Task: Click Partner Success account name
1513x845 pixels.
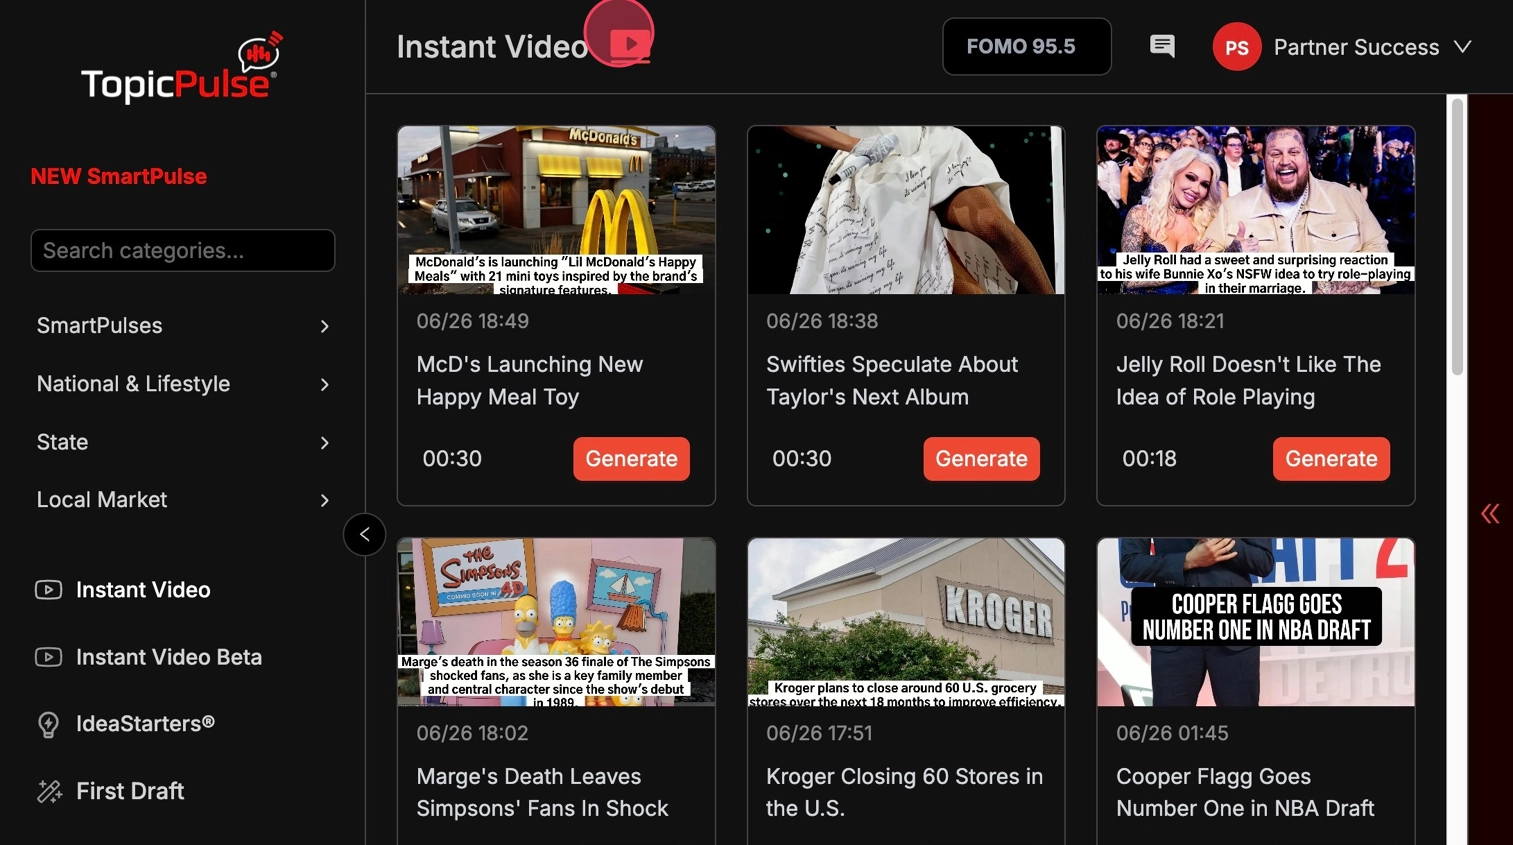Action: pos(1356,47)
